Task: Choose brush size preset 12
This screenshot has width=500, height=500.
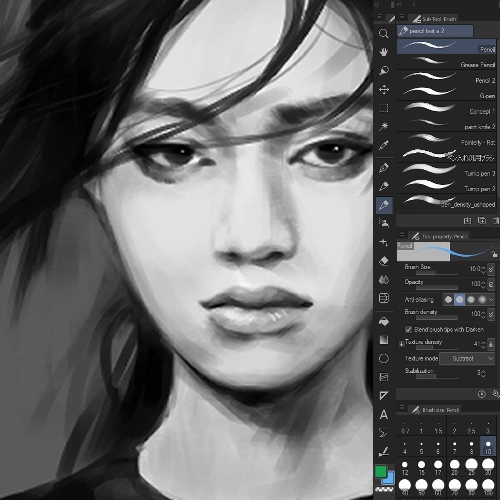Action: coord(405,468)
